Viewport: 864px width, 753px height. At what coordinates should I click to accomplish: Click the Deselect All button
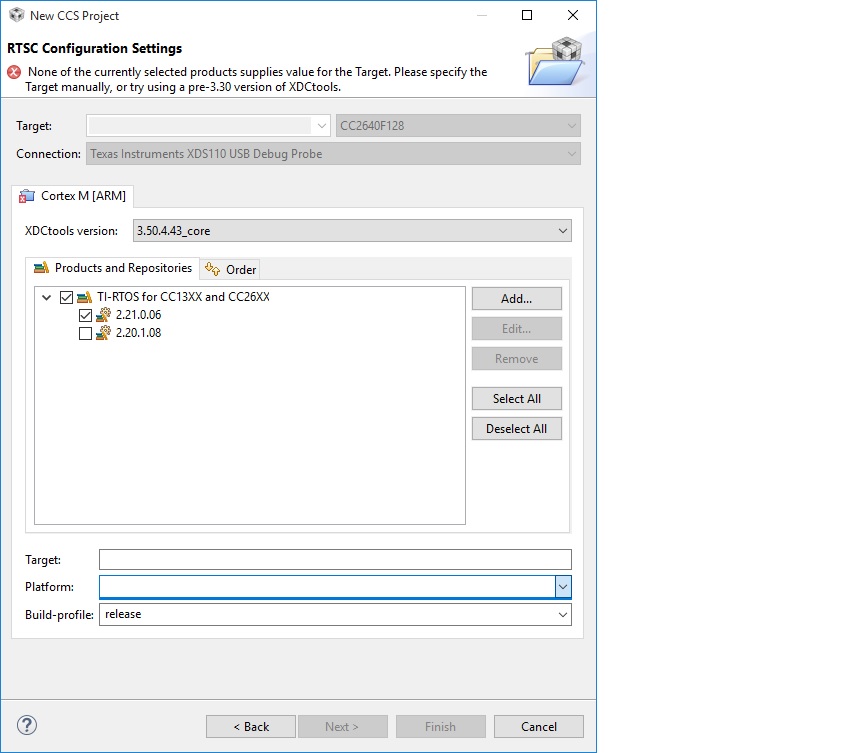(517, 429)
